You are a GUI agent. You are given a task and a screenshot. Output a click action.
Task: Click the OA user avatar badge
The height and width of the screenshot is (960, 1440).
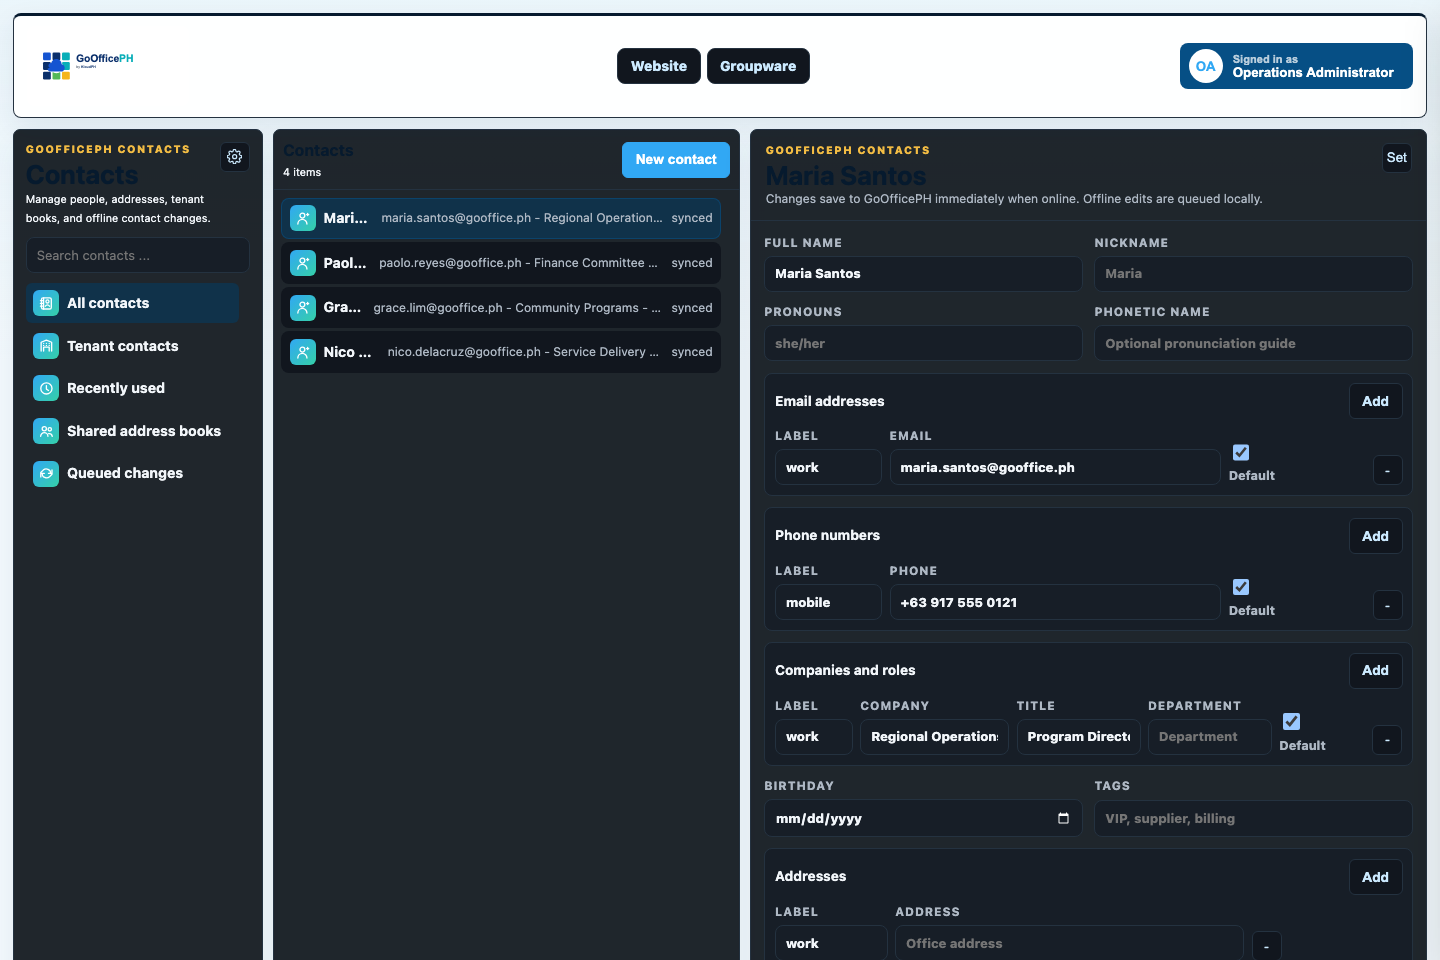tap(1206, 66)
